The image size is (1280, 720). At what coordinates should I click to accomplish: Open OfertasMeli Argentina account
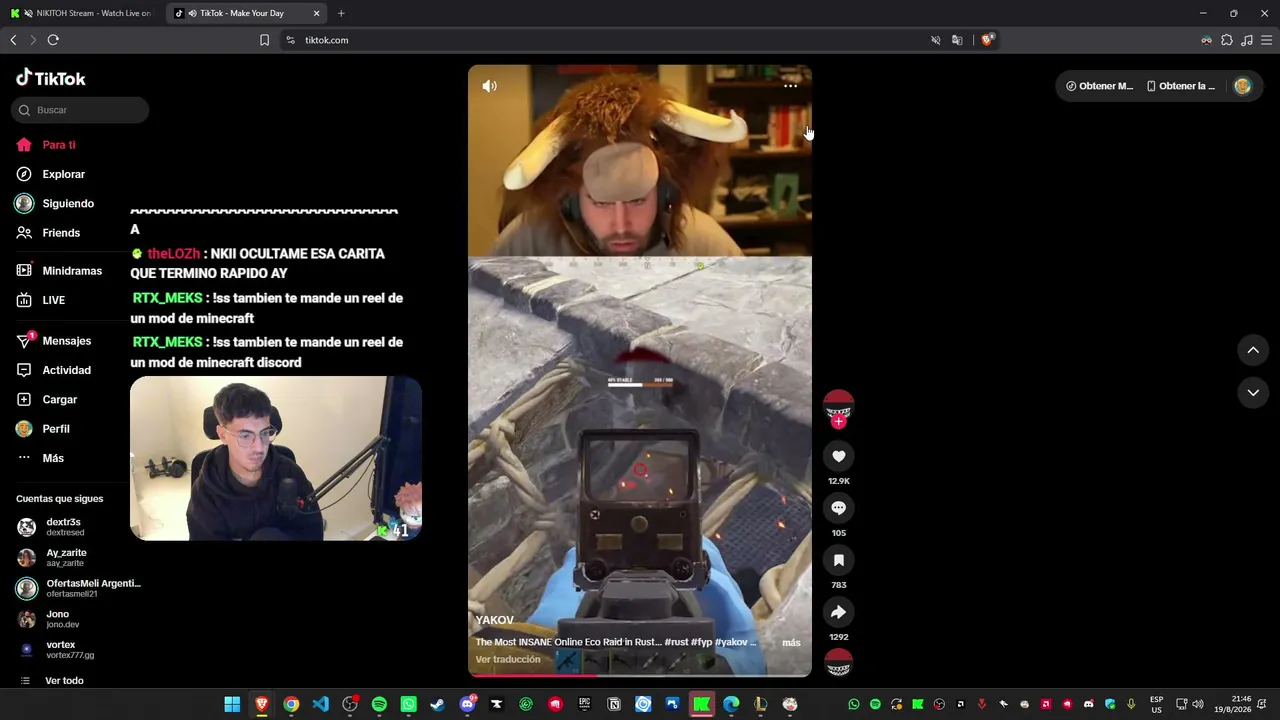(79, 588)
